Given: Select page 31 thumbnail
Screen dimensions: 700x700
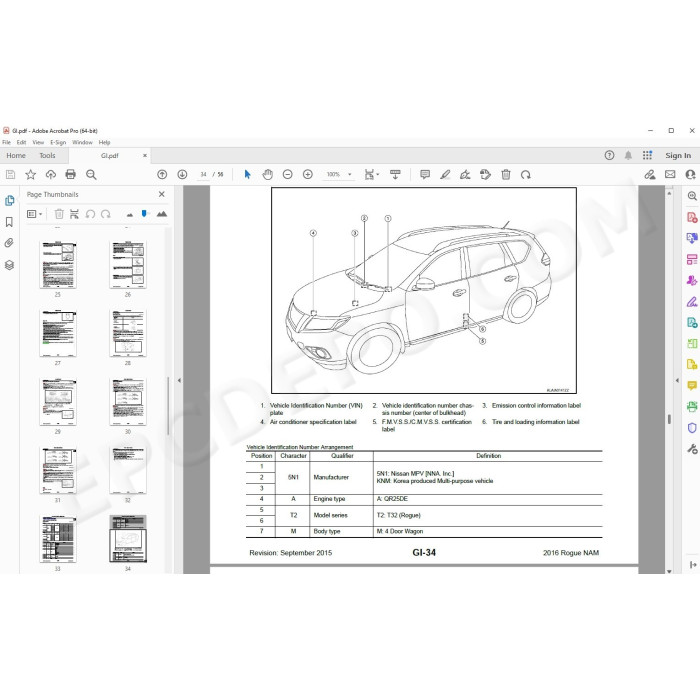Looking at the screenshot, I should pyautogui.click(x=58, y=471).
